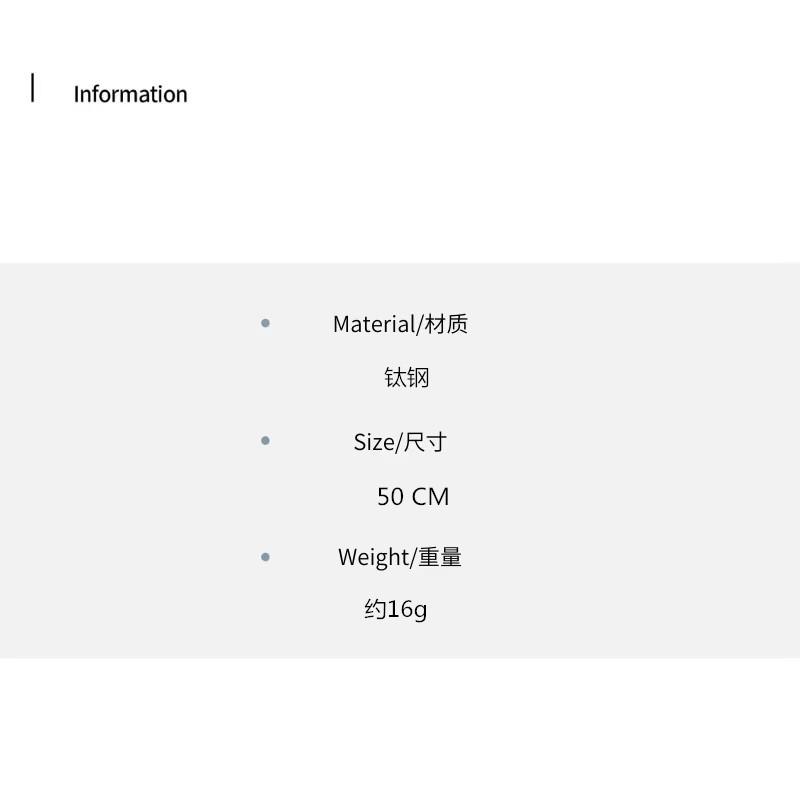Click the English word Material

coord(373,324)
